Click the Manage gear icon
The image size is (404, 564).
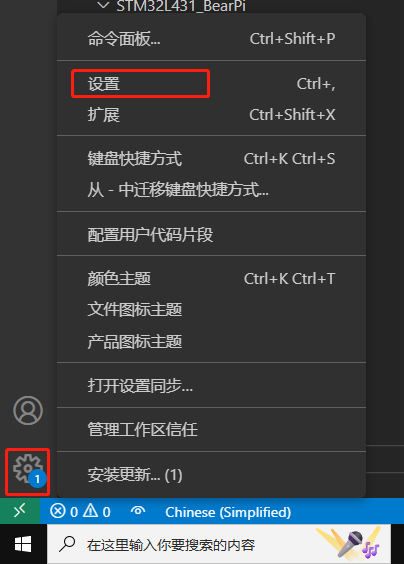click(x=28, y=470)
